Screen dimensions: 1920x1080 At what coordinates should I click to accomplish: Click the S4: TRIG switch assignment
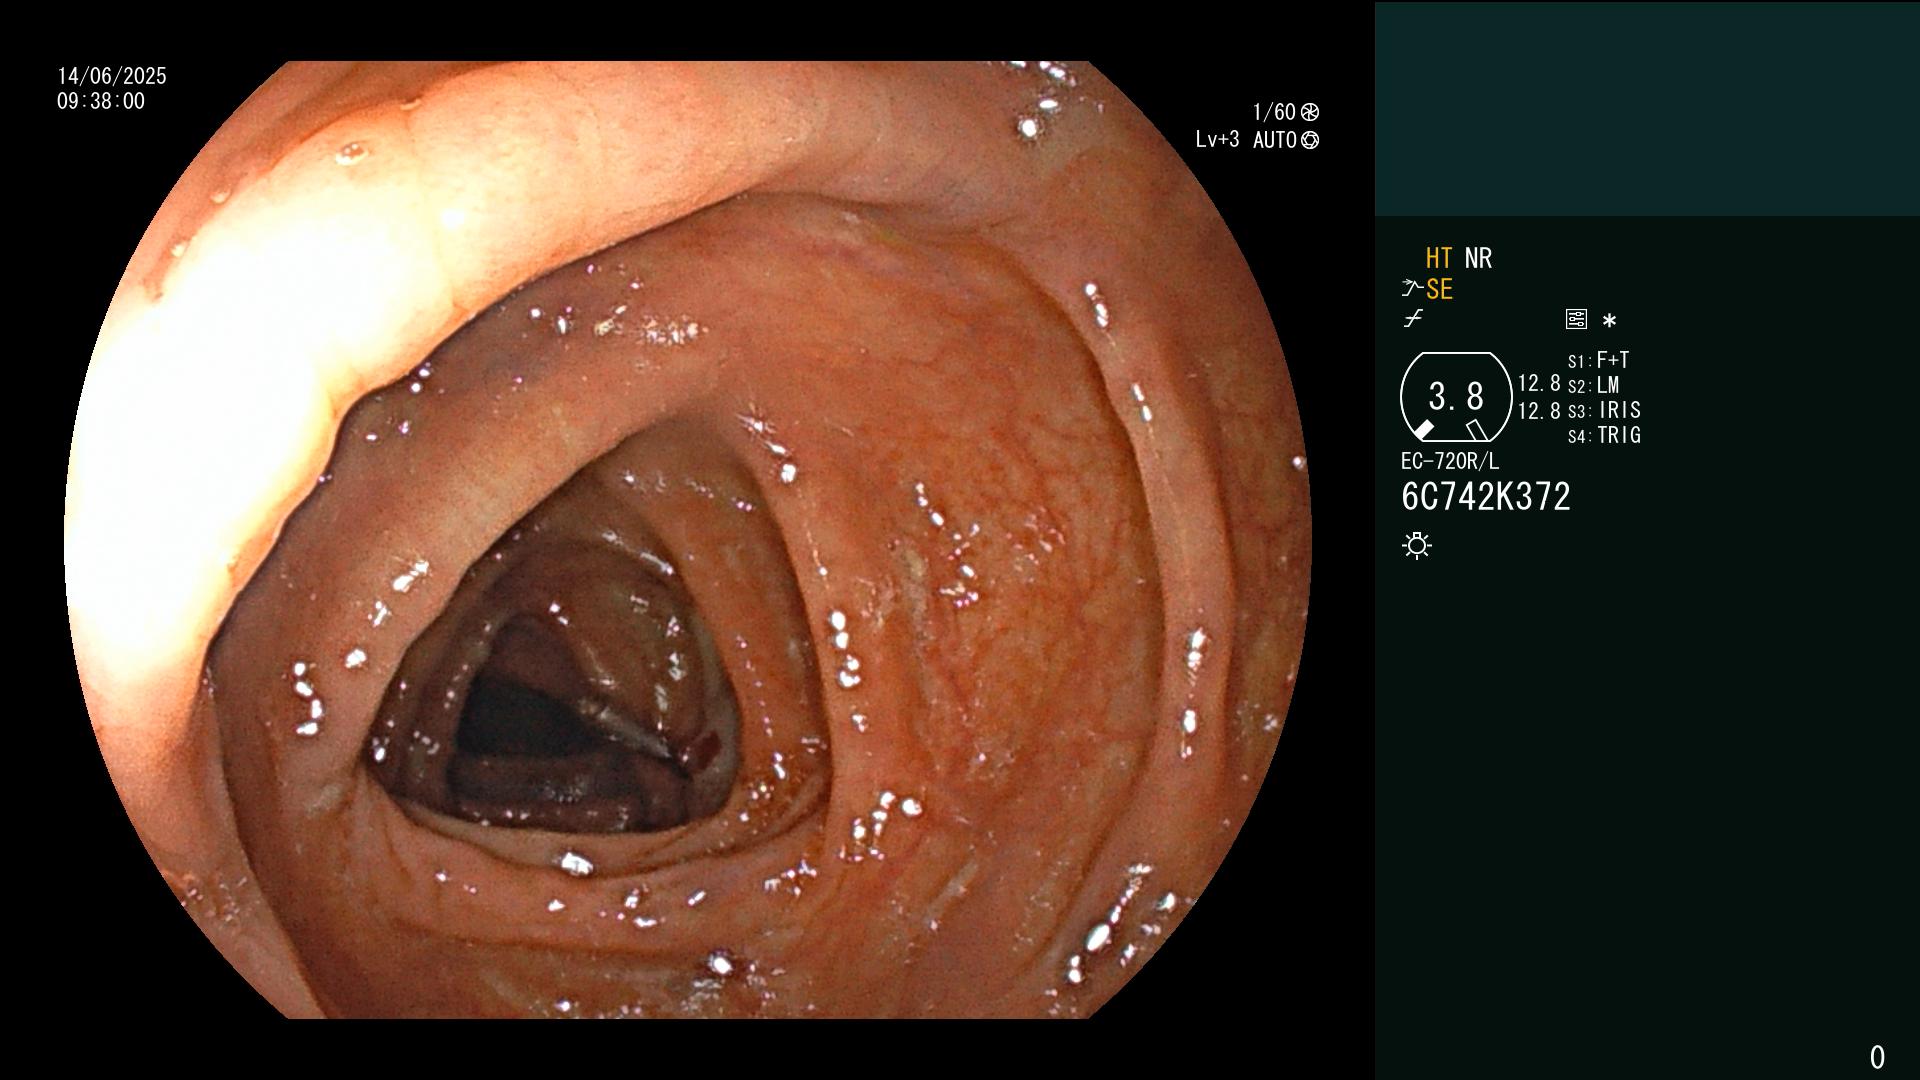1604,435
